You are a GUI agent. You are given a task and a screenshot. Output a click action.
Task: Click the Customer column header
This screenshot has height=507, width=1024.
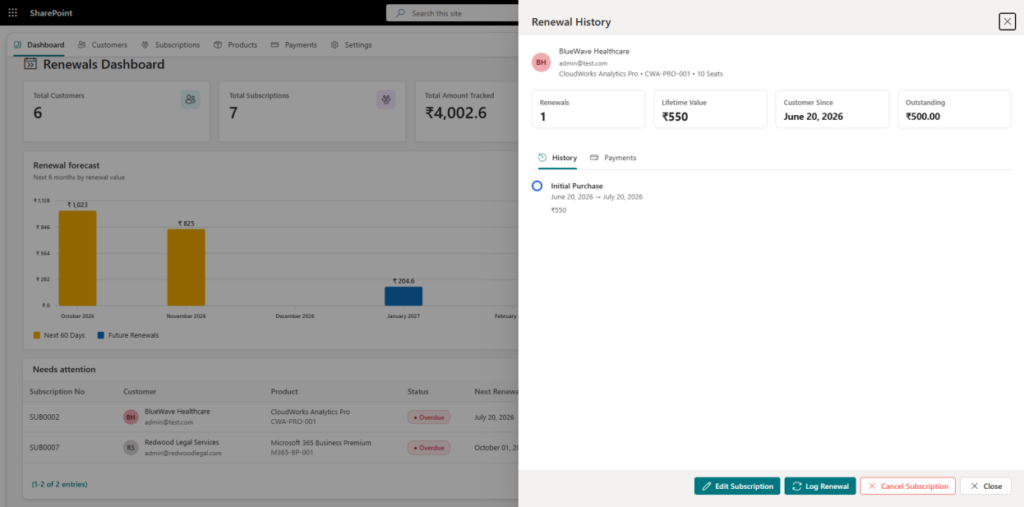[140, 391]
